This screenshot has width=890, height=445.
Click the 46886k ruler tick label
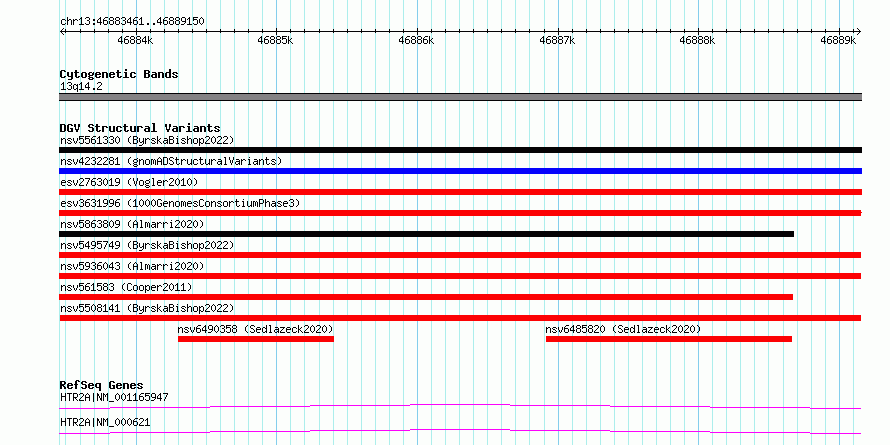(x=417, y=41)
